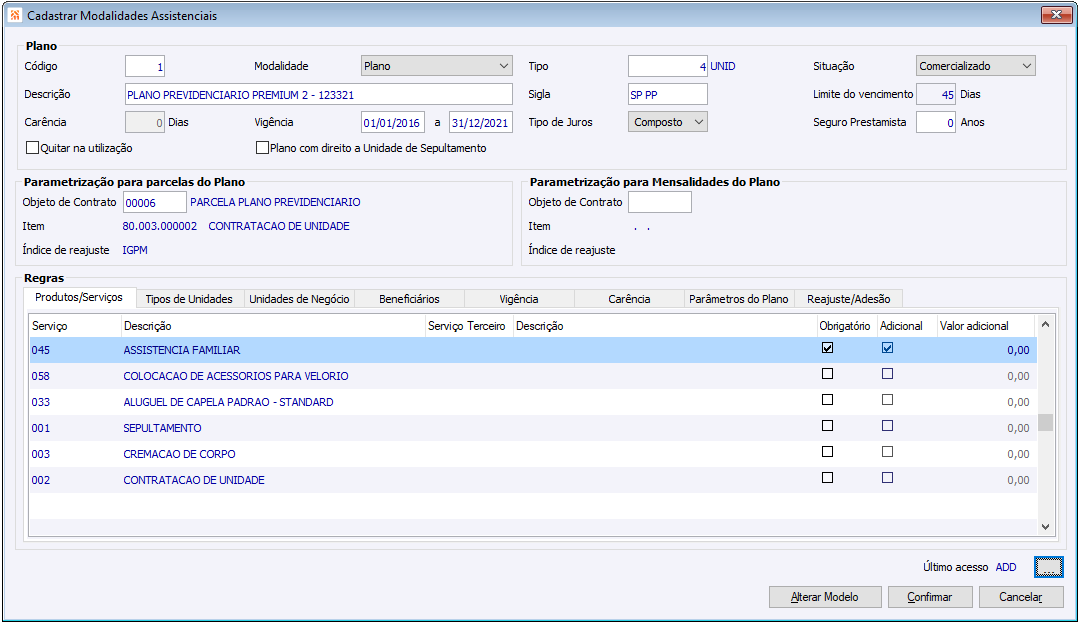1081x624 pixels.
Task: Click the Alterar Modelo button
Action: click(825, 597)
